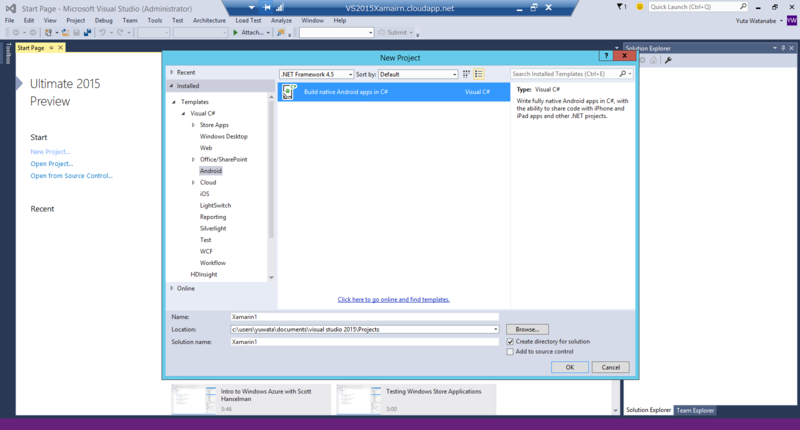The image size is (800, 430).
Task: Open the File menu
Action: [x=10, y=20]
